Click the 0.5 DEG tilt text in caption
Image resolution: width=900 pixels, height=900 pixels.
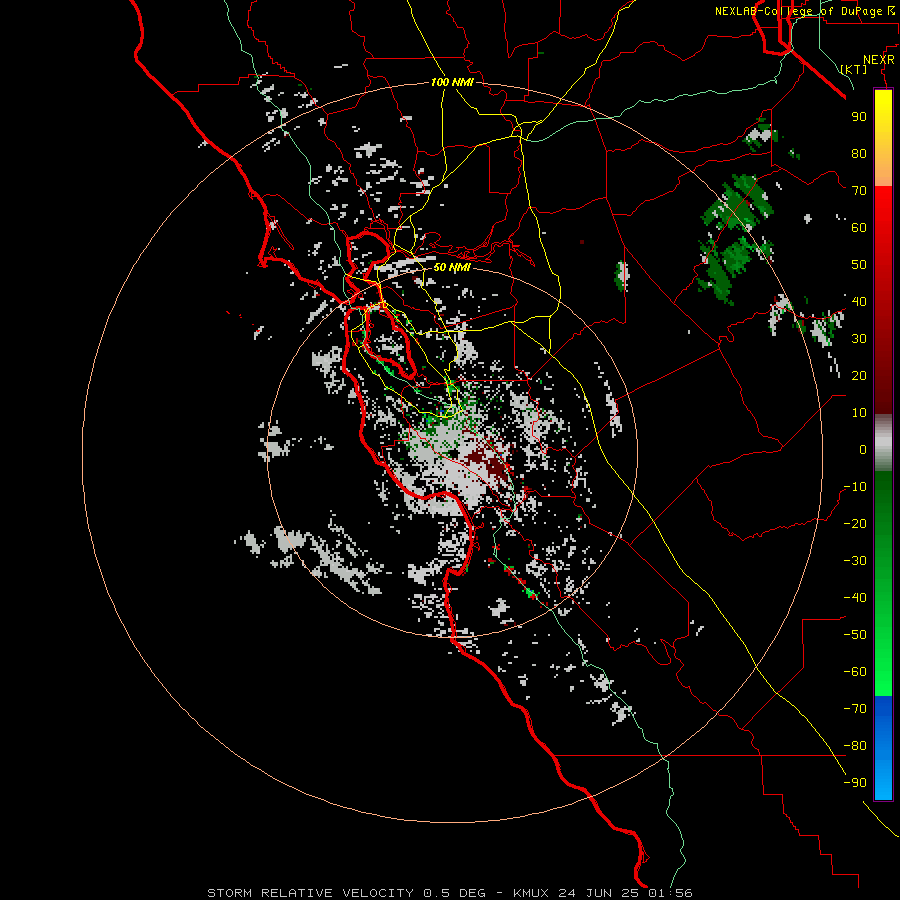(454, 893)
